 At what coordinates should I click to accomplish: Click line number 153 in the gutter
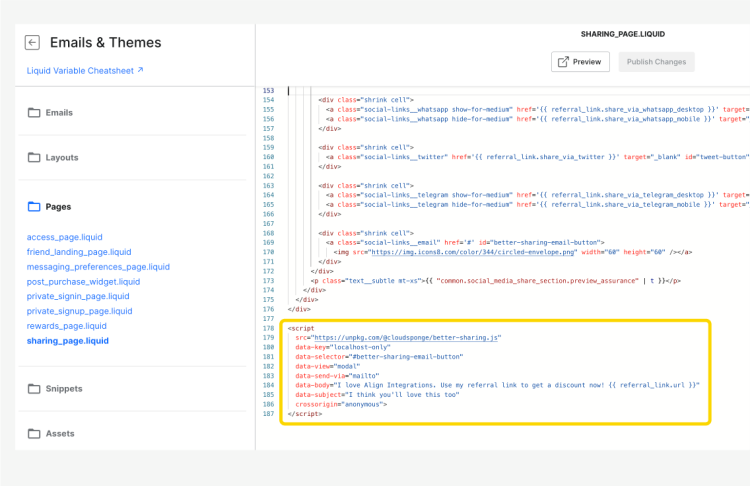coord(268,90)
